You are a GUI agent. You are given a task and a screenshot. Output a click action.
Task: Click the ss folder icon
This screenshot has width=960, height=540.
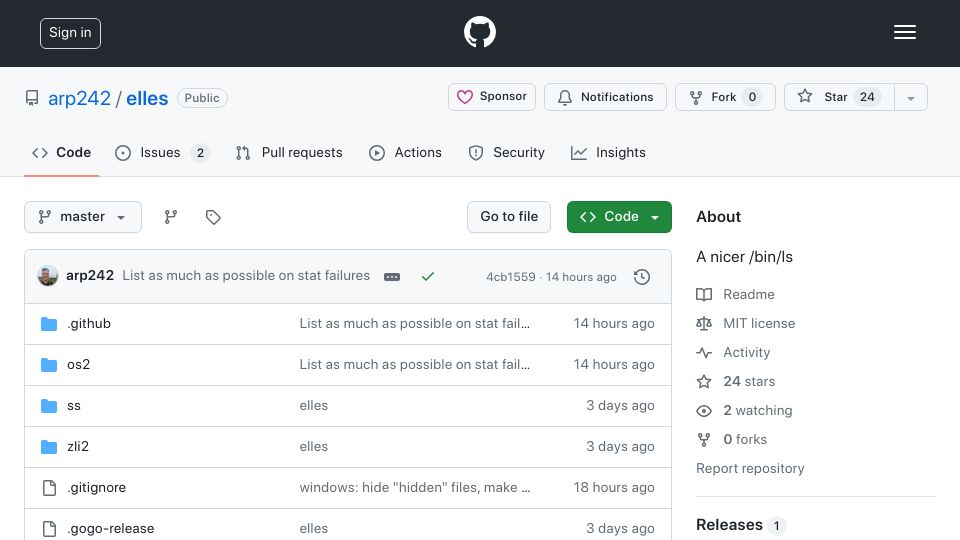(x=49, y=405)
